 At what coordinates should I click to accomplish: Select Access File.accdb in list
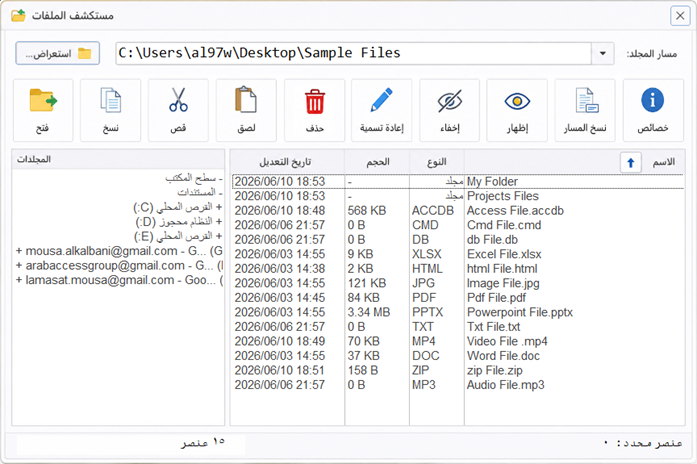[458, 211]
